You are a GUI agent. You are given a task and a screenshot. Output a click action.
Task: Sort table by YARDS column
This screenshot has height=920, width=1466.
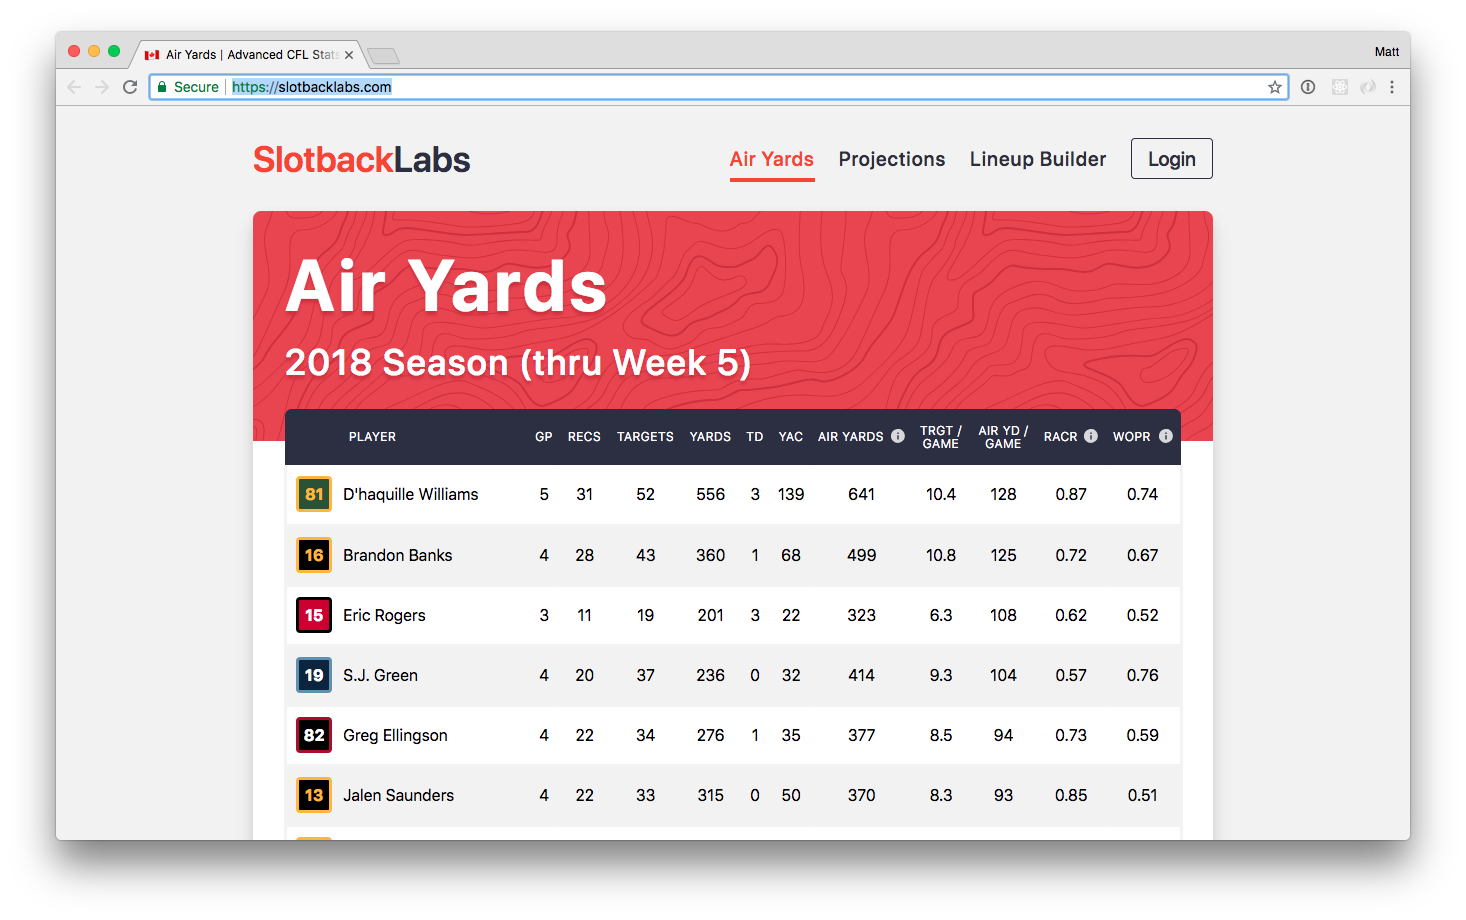tap(710, 437)
